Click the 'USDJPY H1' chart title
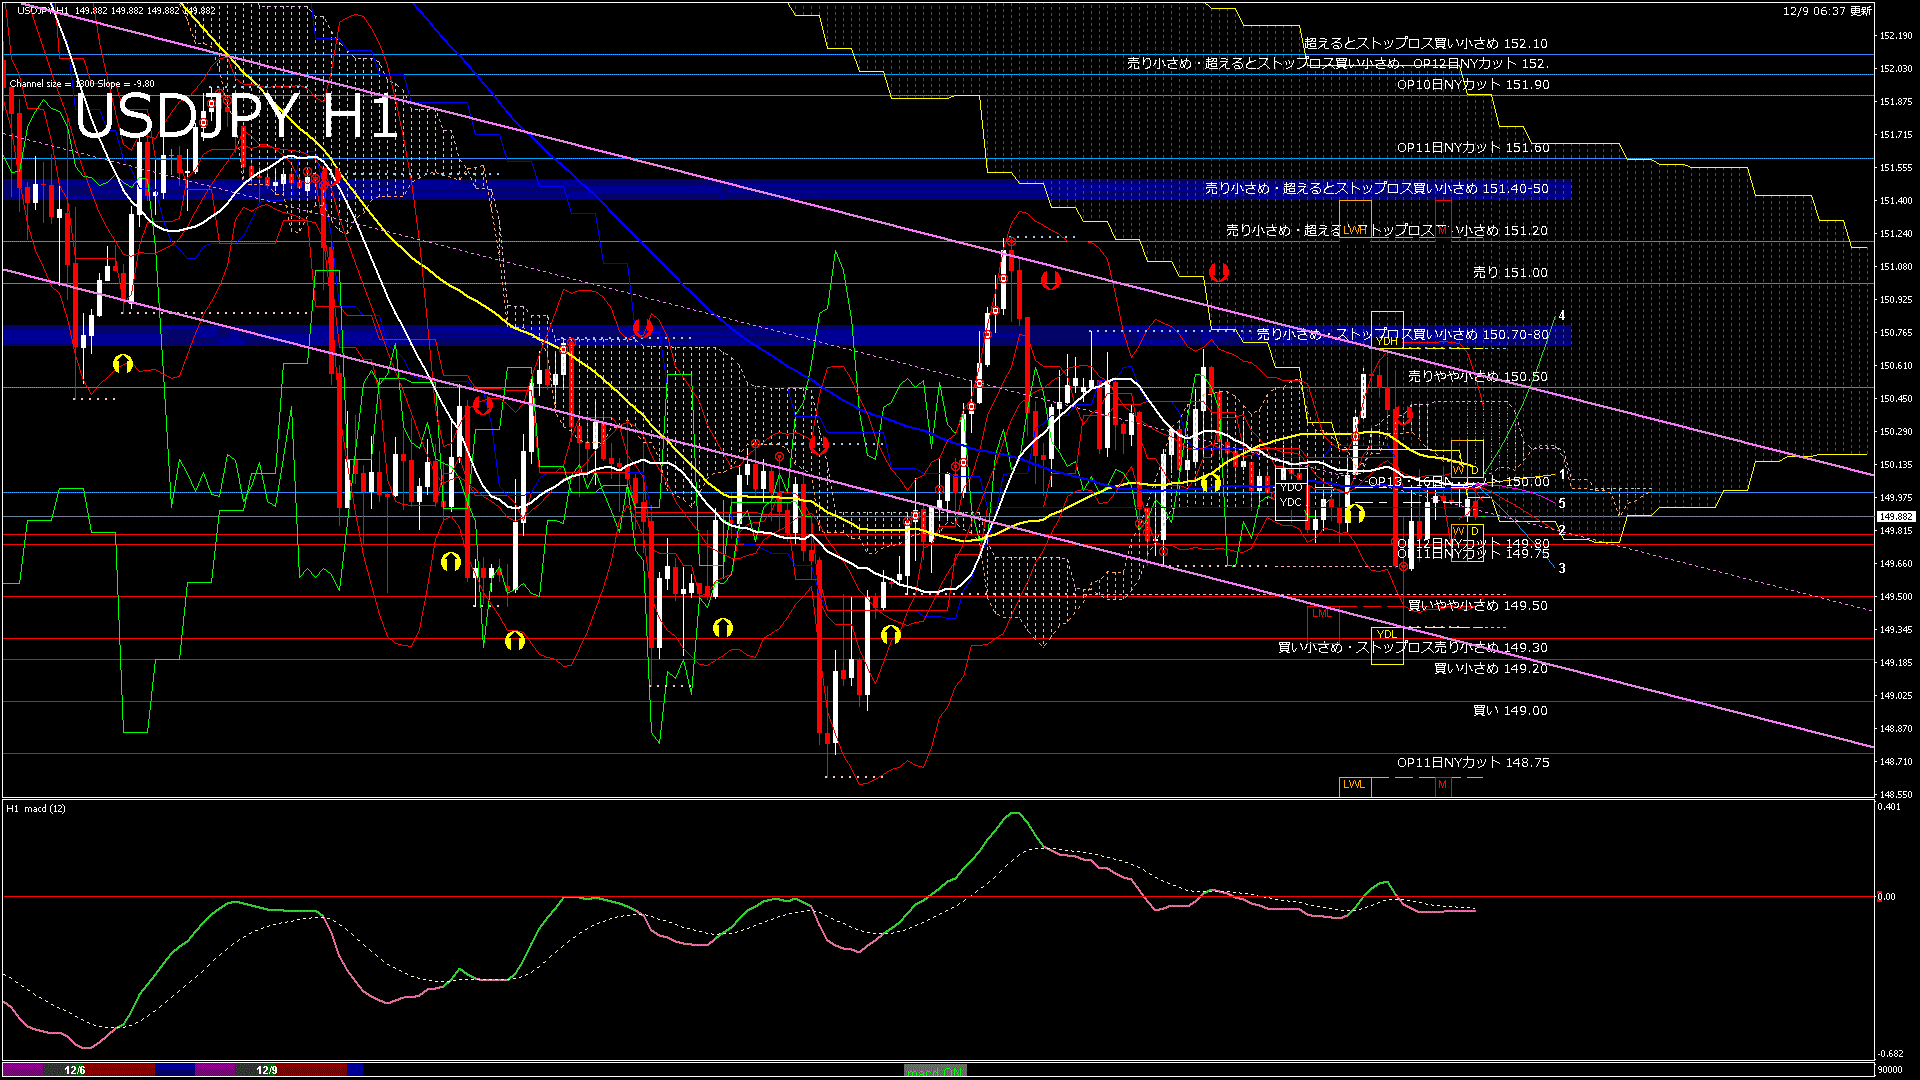Screen dimensions: 1920x1080 tap(236, 117)
